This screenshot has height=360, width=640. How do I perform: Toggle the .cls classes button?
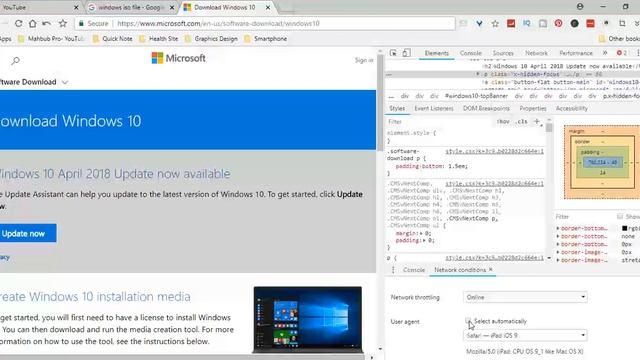click(521, 122)
